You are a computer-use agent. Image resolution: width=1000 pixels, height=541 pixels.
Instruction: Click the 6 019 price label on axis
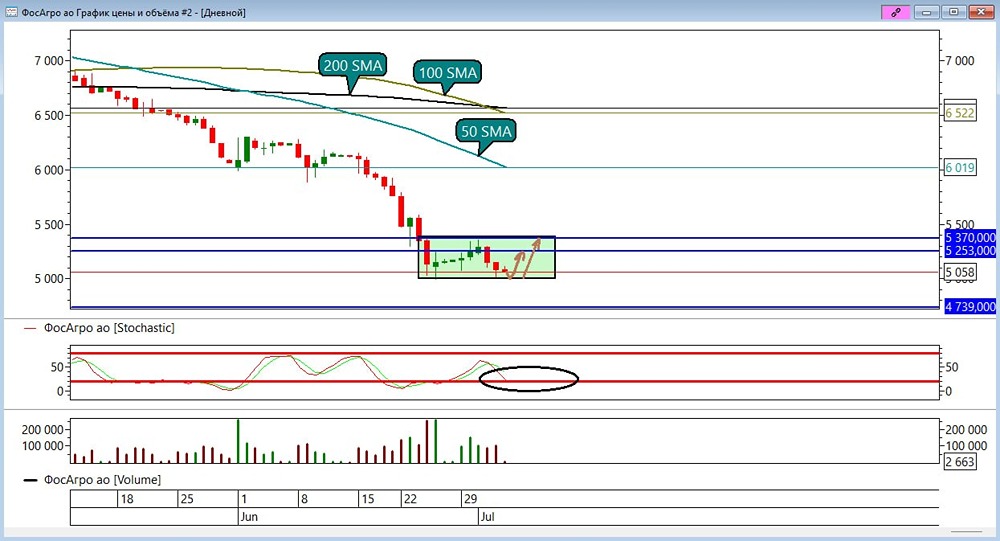(x=960, y=168)
